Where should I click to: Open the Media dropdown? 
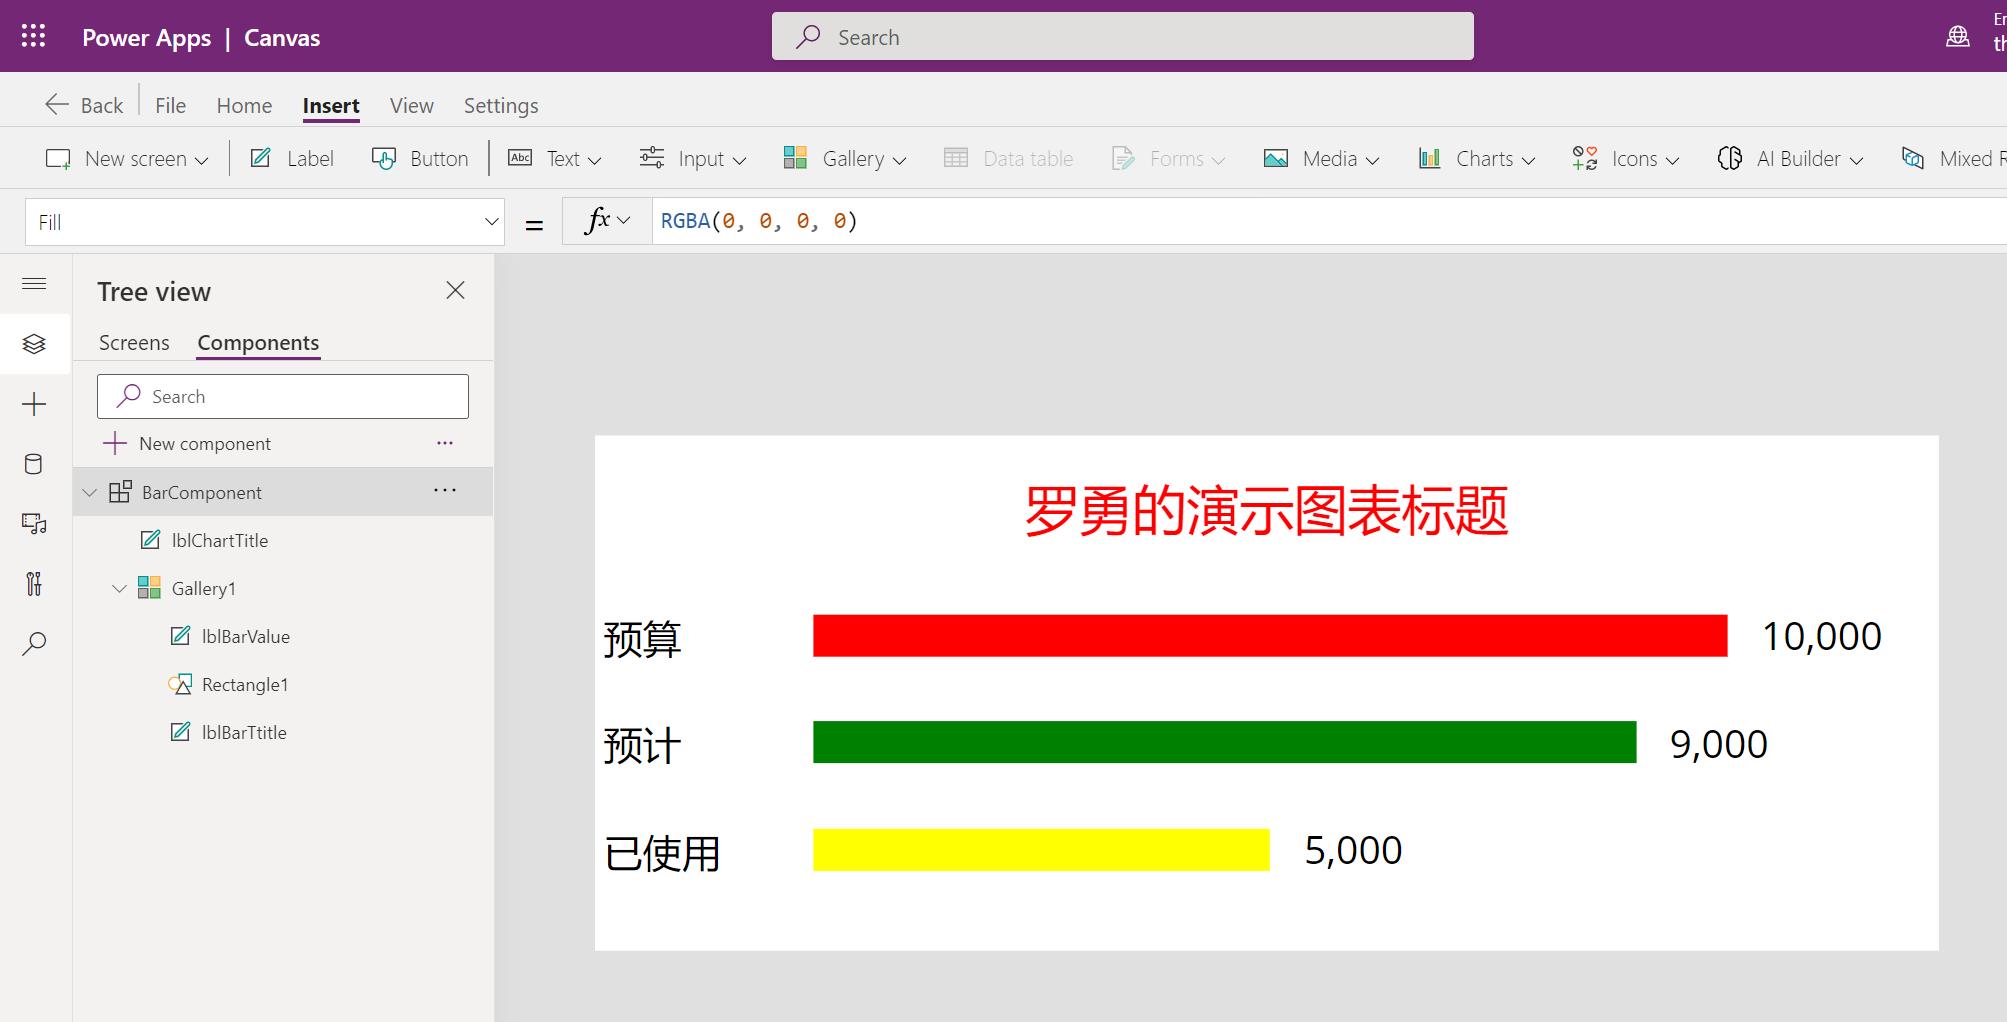point(1321,158)
